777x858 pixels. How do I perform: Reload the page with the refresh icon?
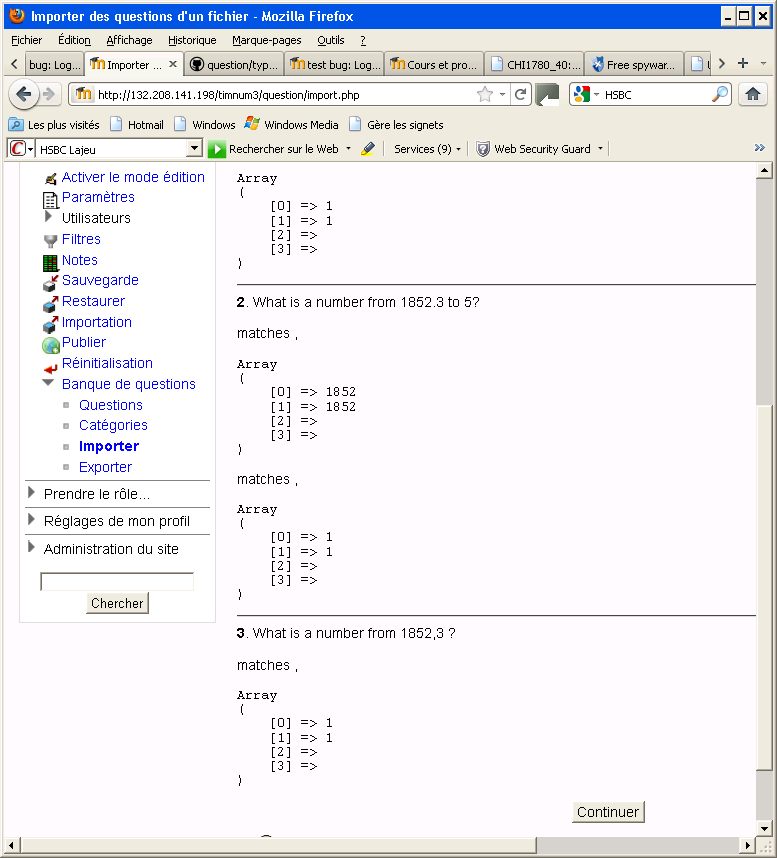tap(521, 95)
